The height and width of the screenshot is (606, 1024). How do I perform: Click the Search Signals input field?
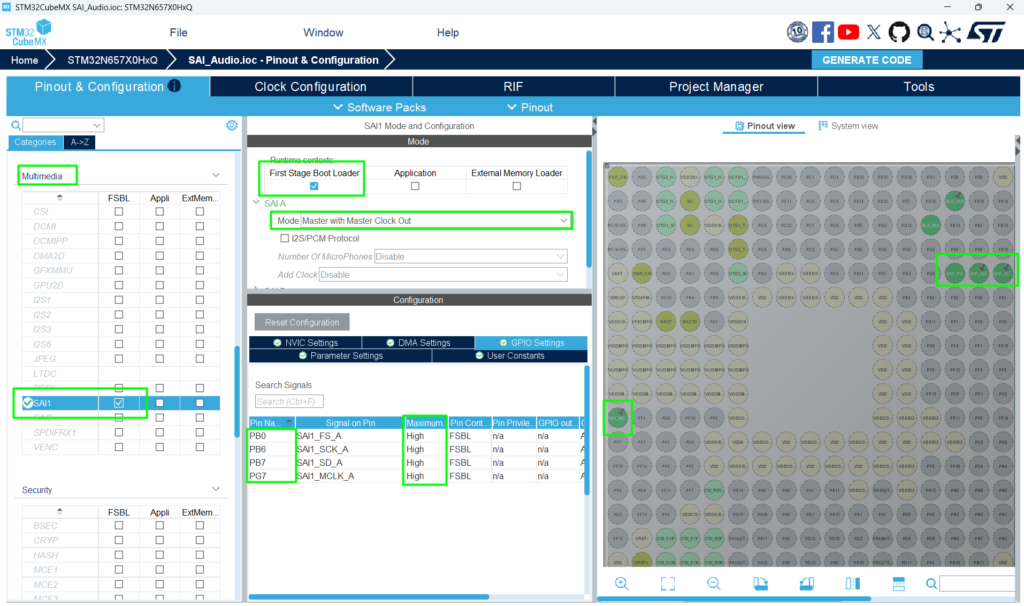(x=289, y=402)
